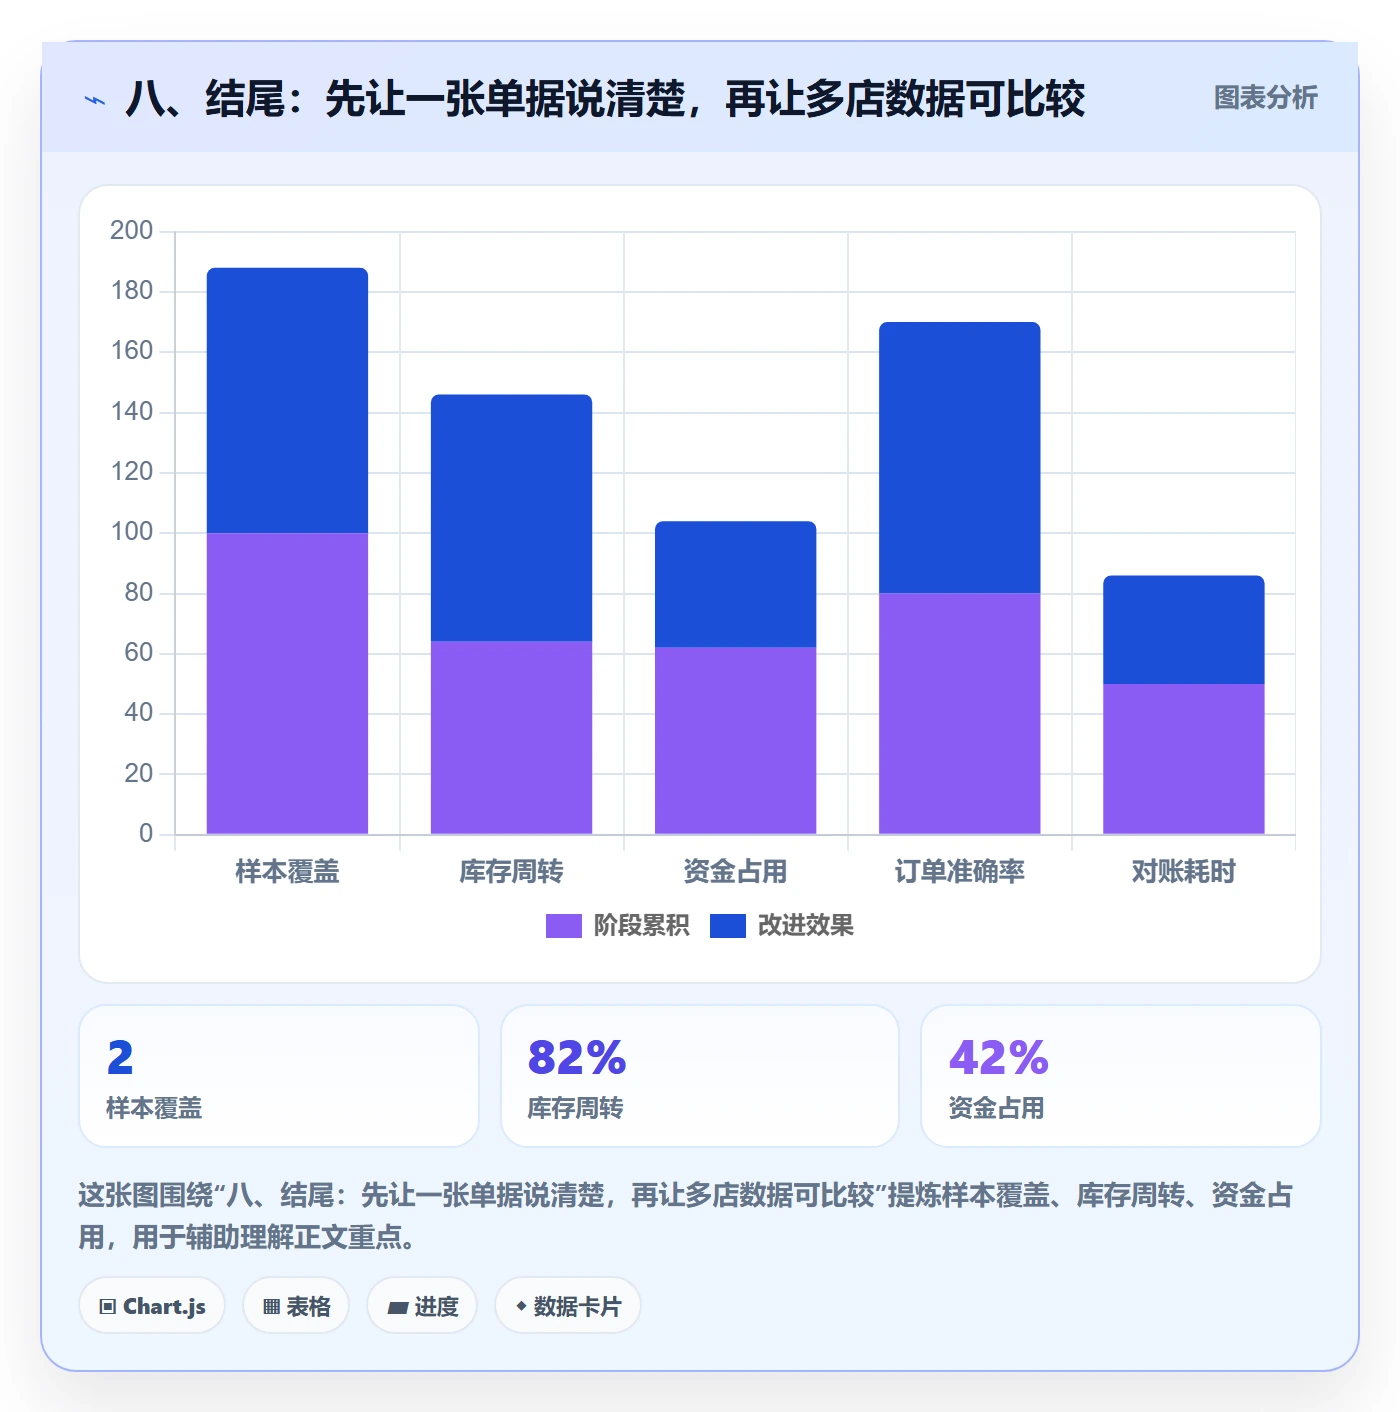Select the 进度 tag chip
The image size is (1400, 1412).
(422, 1306)
